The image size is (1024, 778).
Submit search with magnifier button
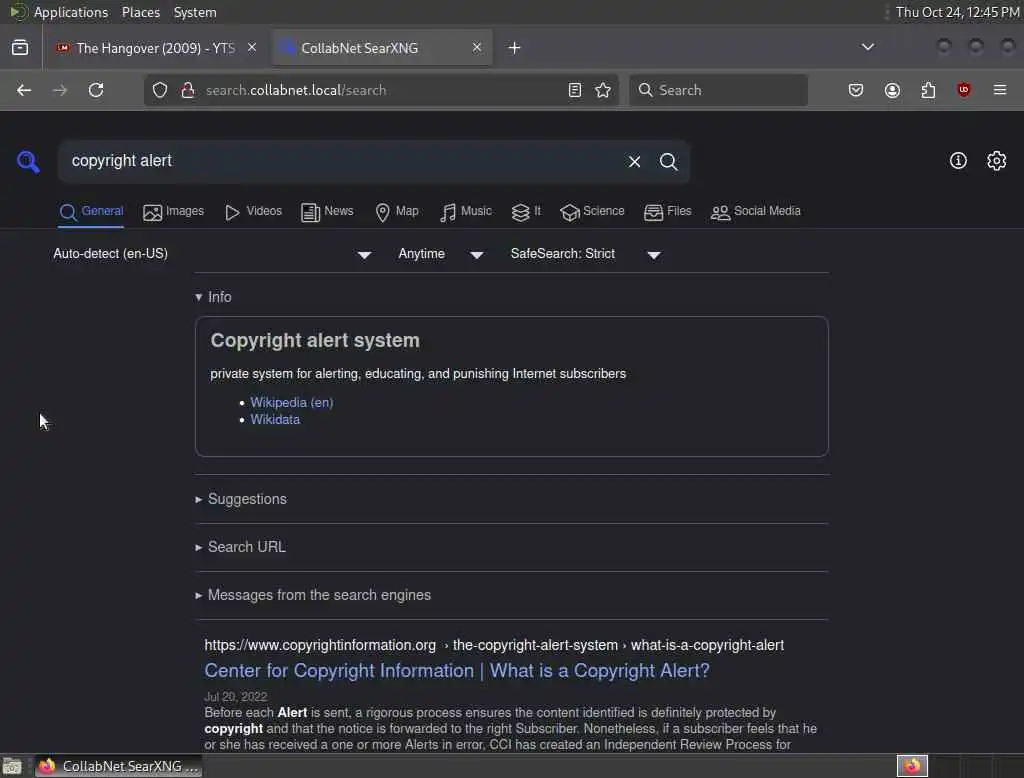point(668,161)
